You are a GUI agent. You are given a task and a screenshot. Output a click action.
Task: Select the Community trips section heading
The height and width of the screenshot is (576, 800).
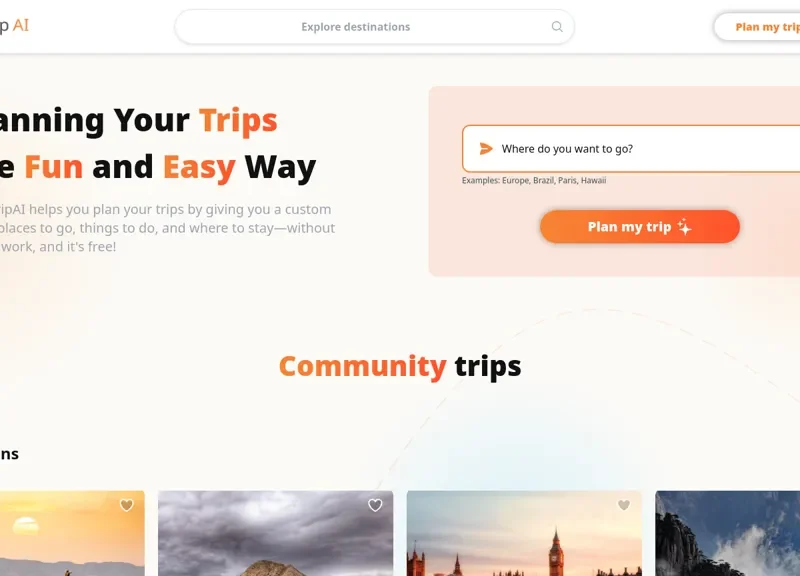400,366
